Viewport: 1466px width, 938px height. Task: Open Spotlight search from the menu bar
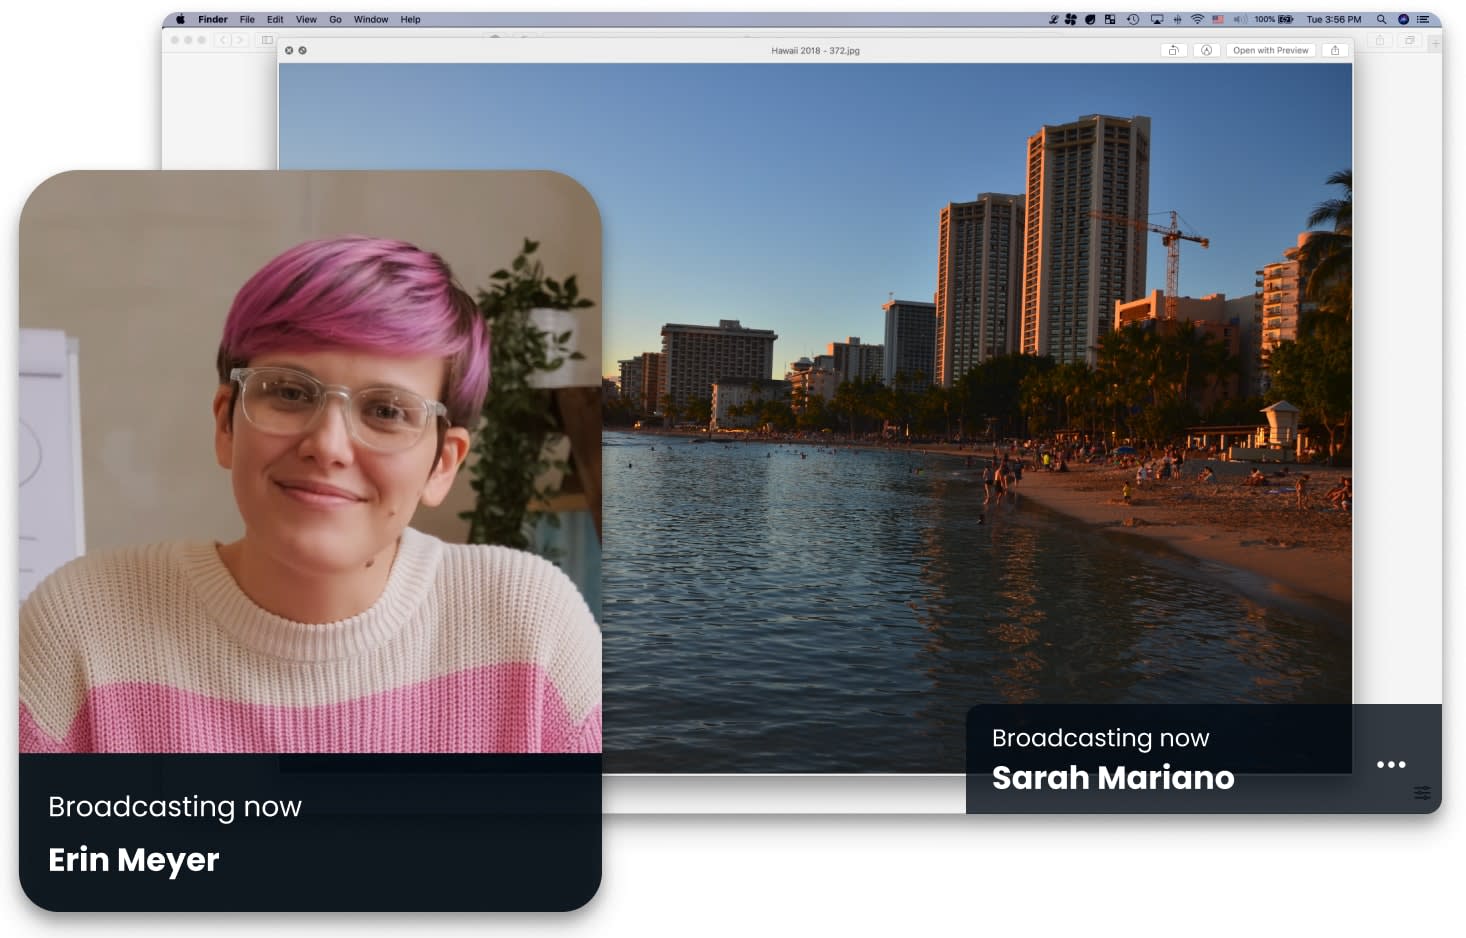[1383, 19]
